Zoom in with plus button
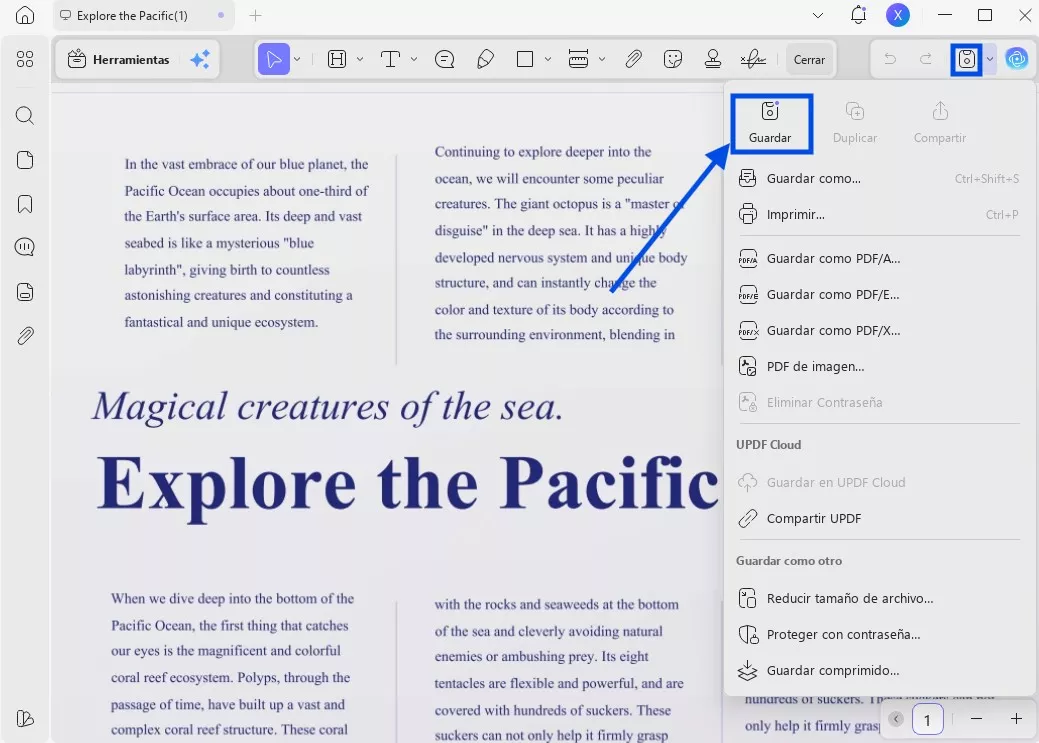This screenshot has height=743, width=1039. tap(1016, 718)
